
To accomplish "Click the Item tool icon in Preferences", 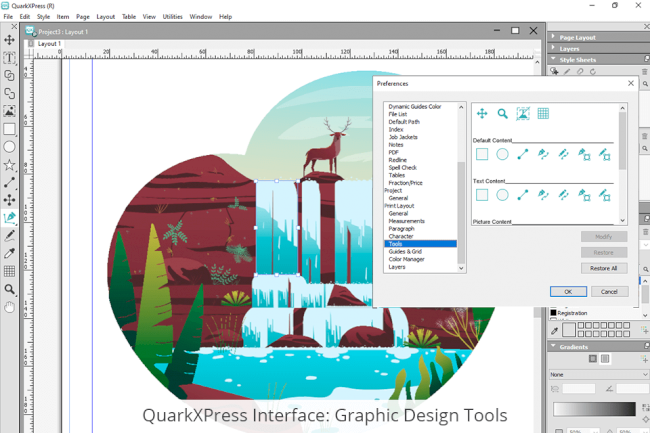I will point(482,114).
